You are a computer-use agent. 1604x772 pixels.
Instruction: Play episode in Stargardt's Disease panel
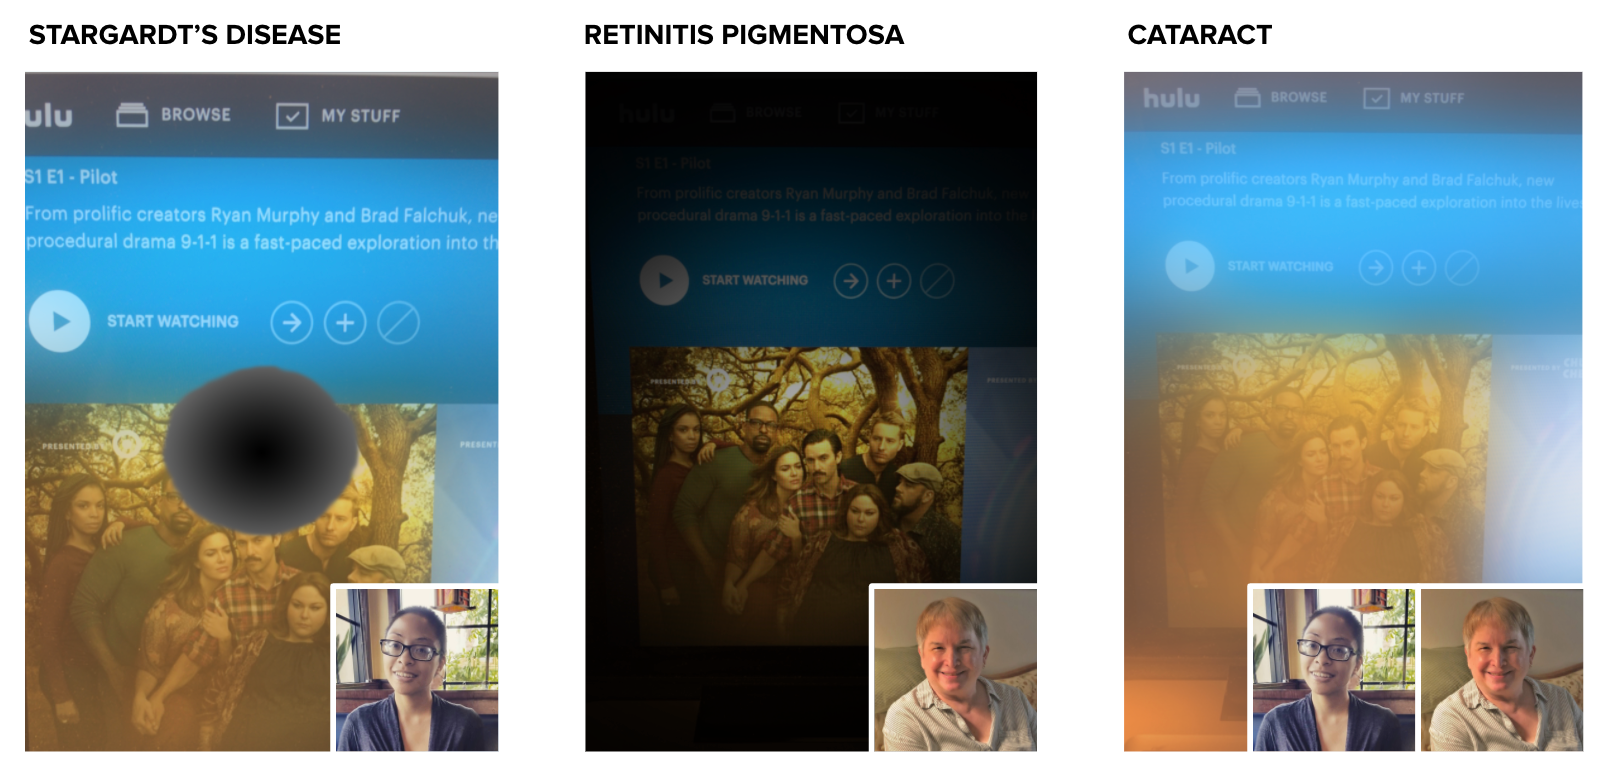click(60, 321)
